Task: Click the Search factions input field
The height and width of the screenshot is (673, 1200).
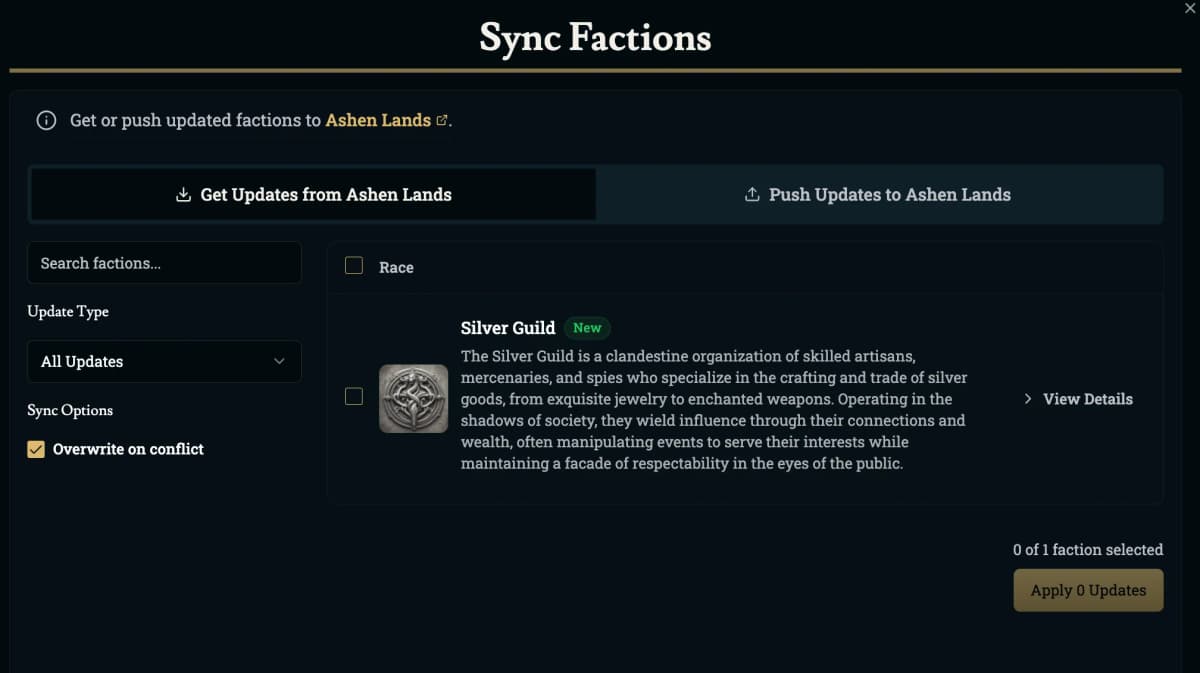Action: 163,263
